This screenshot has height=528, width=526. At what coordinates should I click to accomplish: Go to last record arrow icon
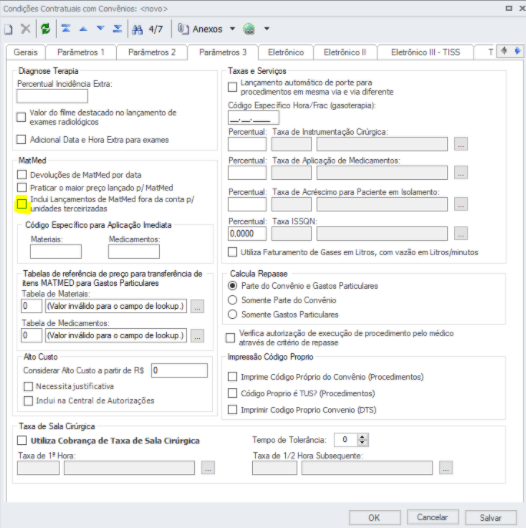coord(117,29)
